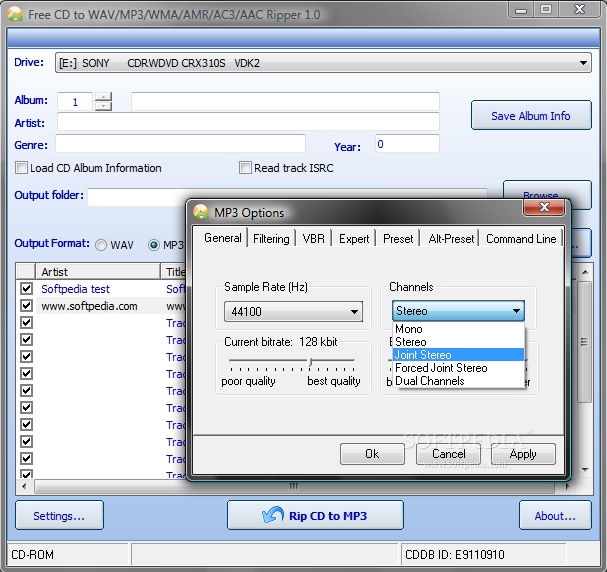Uncheck the third track checkbox in the list
Screen dimensions: 607x572
(26, 322)
